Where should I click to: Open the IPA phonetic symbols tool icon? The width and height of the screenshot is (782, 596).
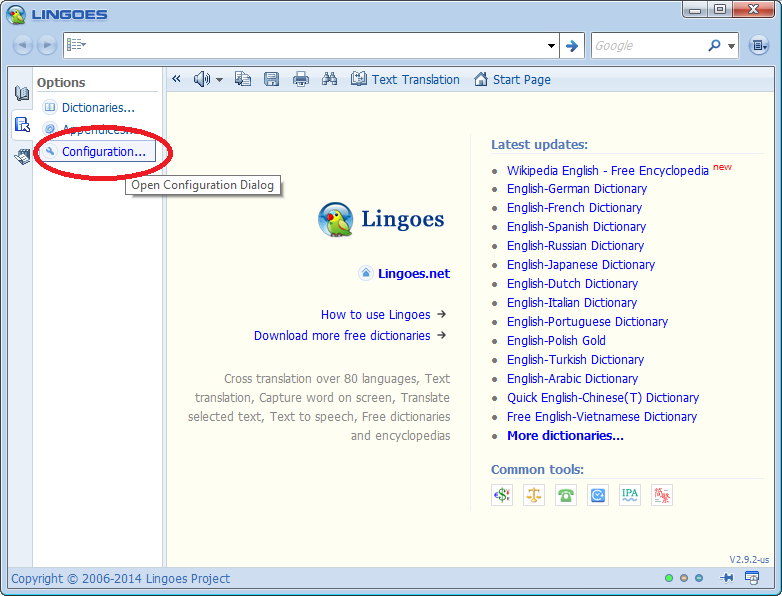(x=630, y=495)
